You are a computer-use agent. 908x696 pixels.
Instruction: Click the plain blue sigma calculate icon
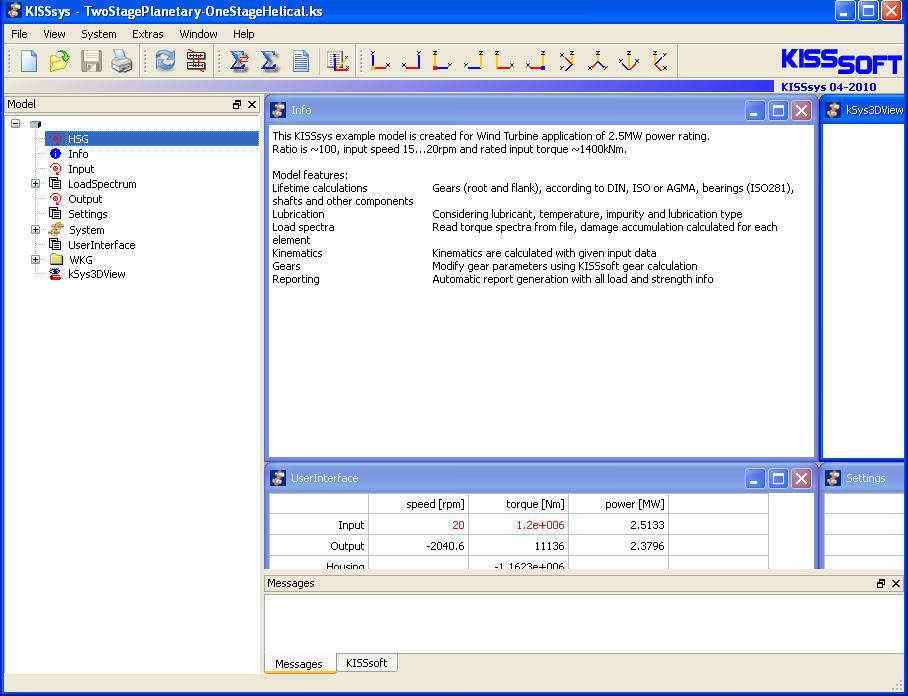tap(269, 61)
